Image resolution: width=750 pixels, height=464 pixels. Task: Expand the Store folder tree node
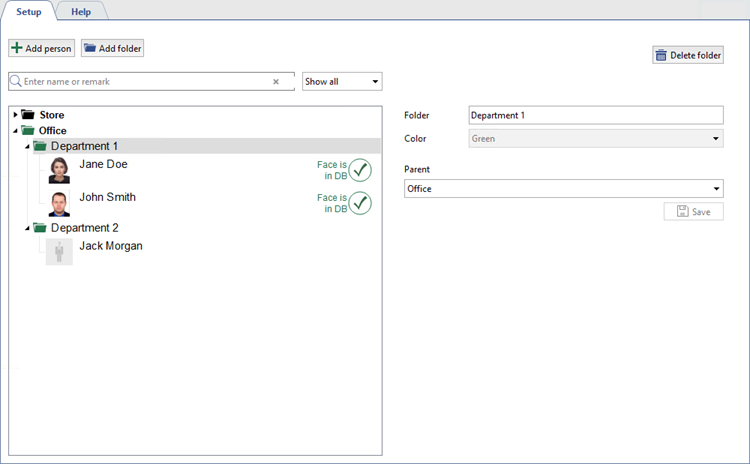[15, 115]
